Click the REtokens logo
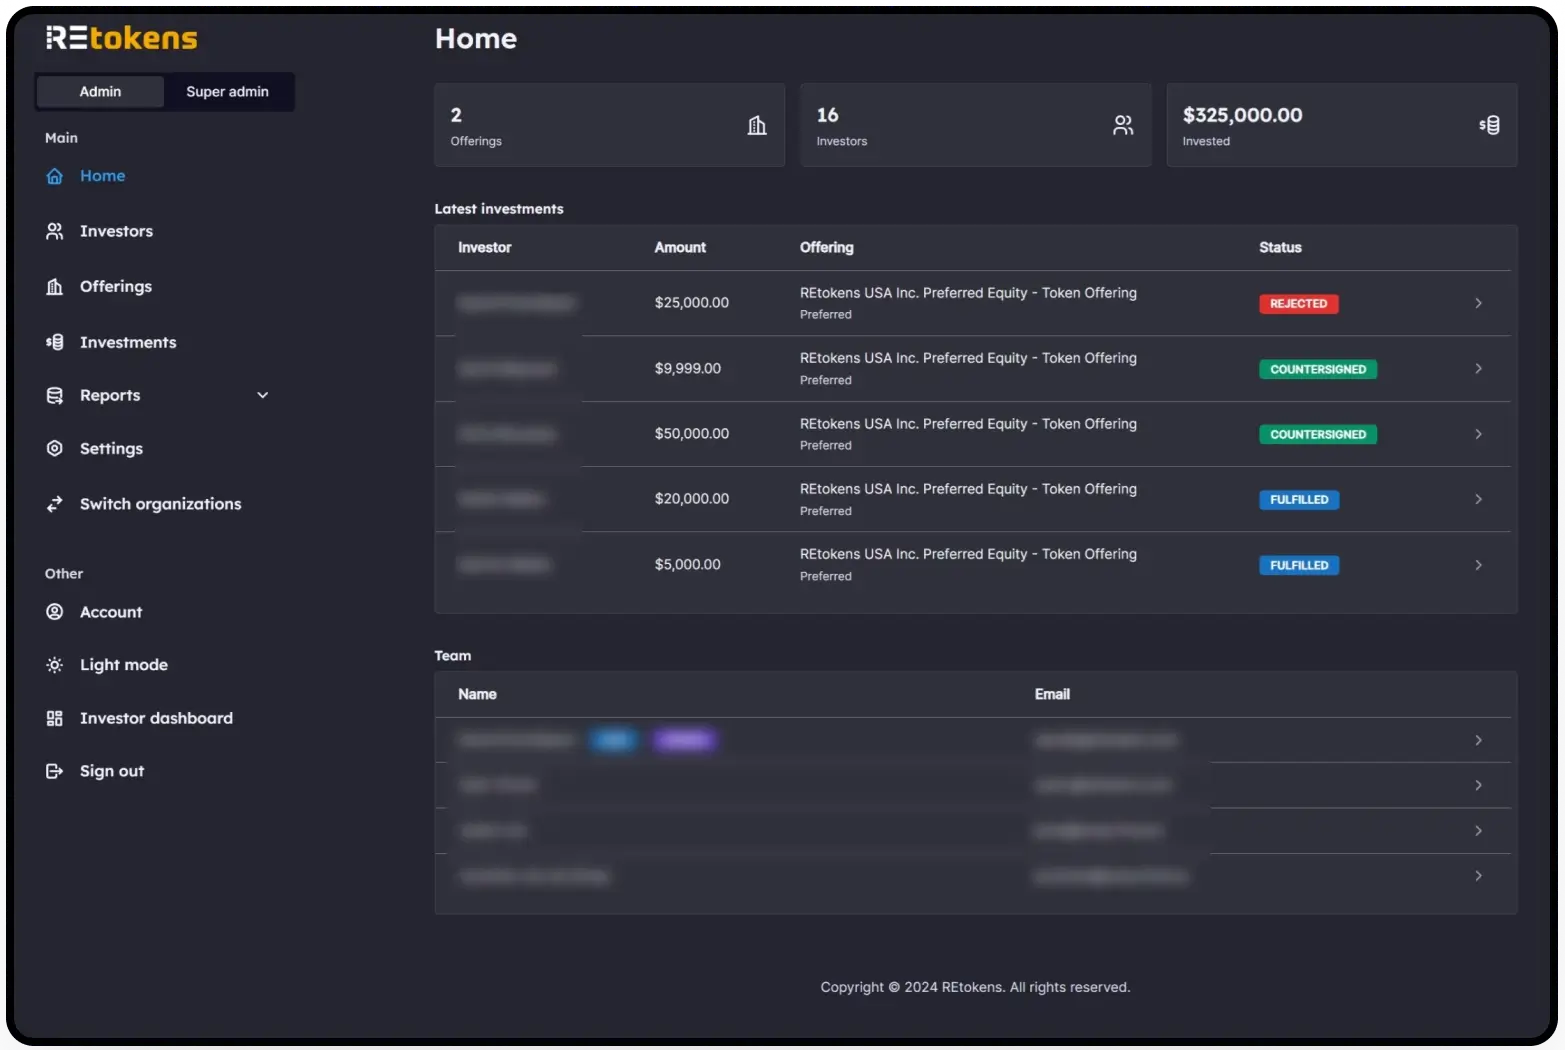The width and height of the screenshot is (1565, 1050). coord(122,38)
